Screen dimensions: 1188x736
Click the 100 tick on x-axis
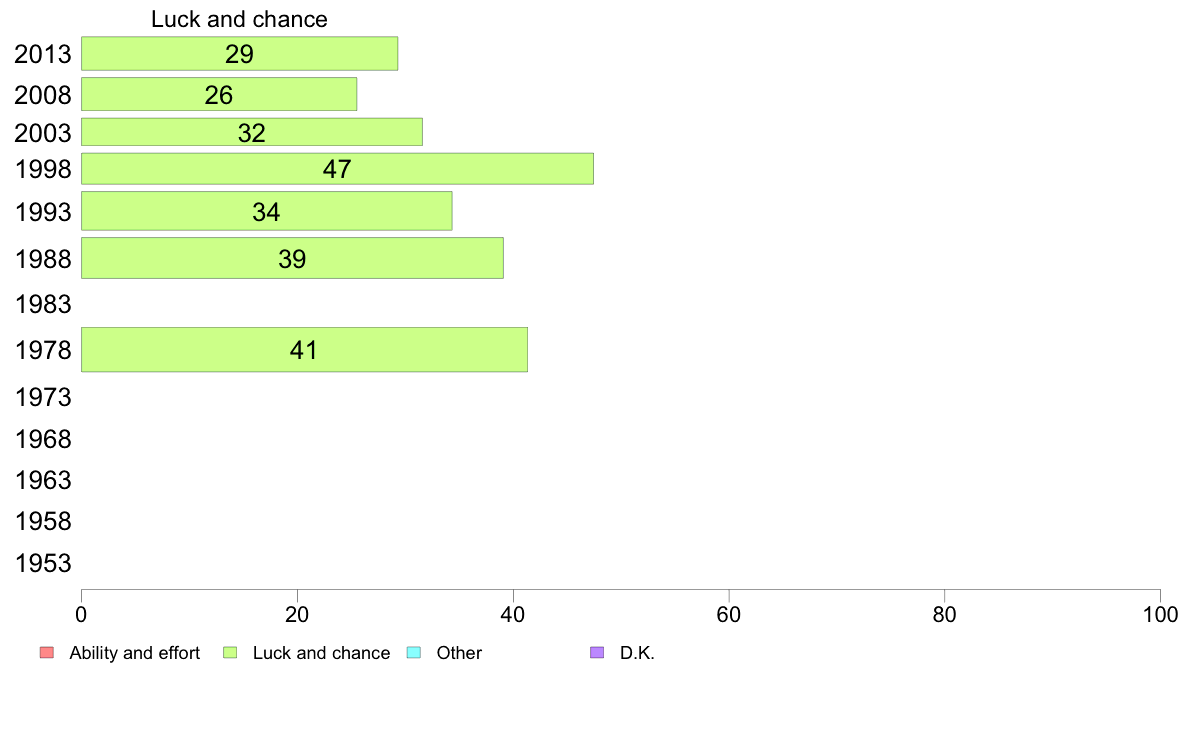pyautogui.click(x=1160, y=614)
